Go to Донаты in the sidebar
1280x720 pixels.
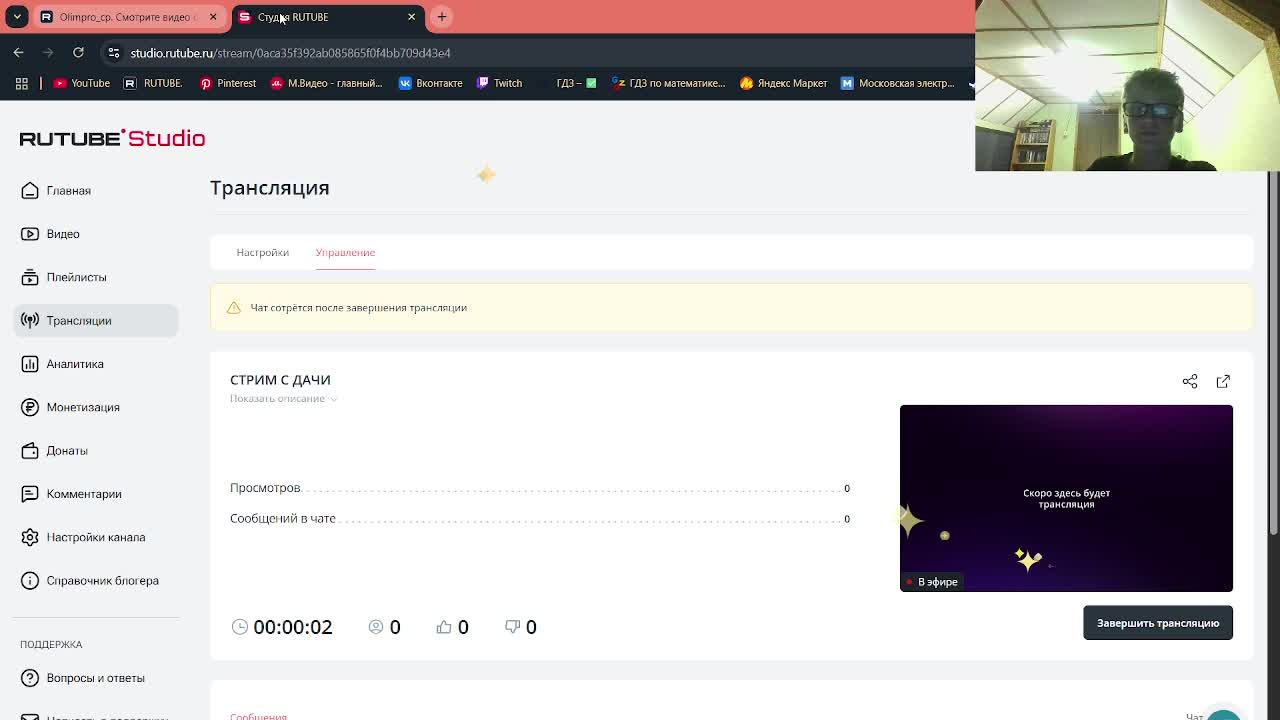tap(54, 450)
